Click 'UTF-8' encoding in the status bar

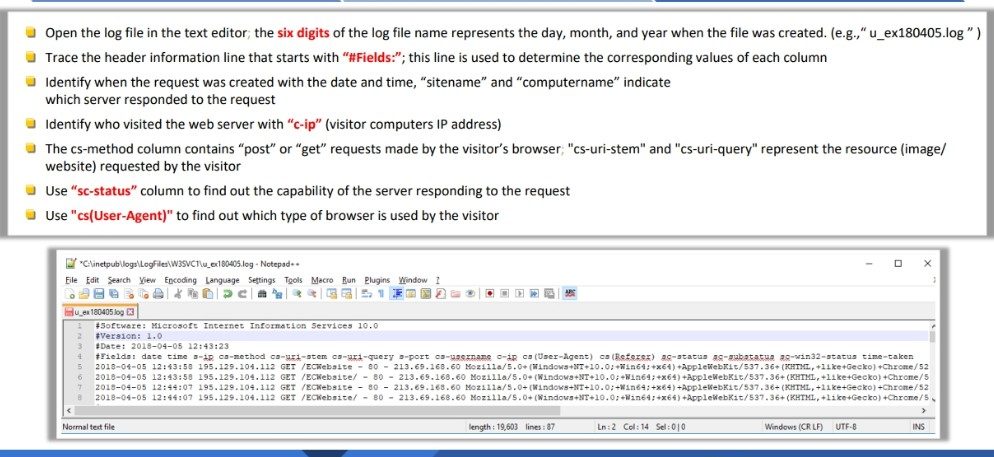pos(846,427)
